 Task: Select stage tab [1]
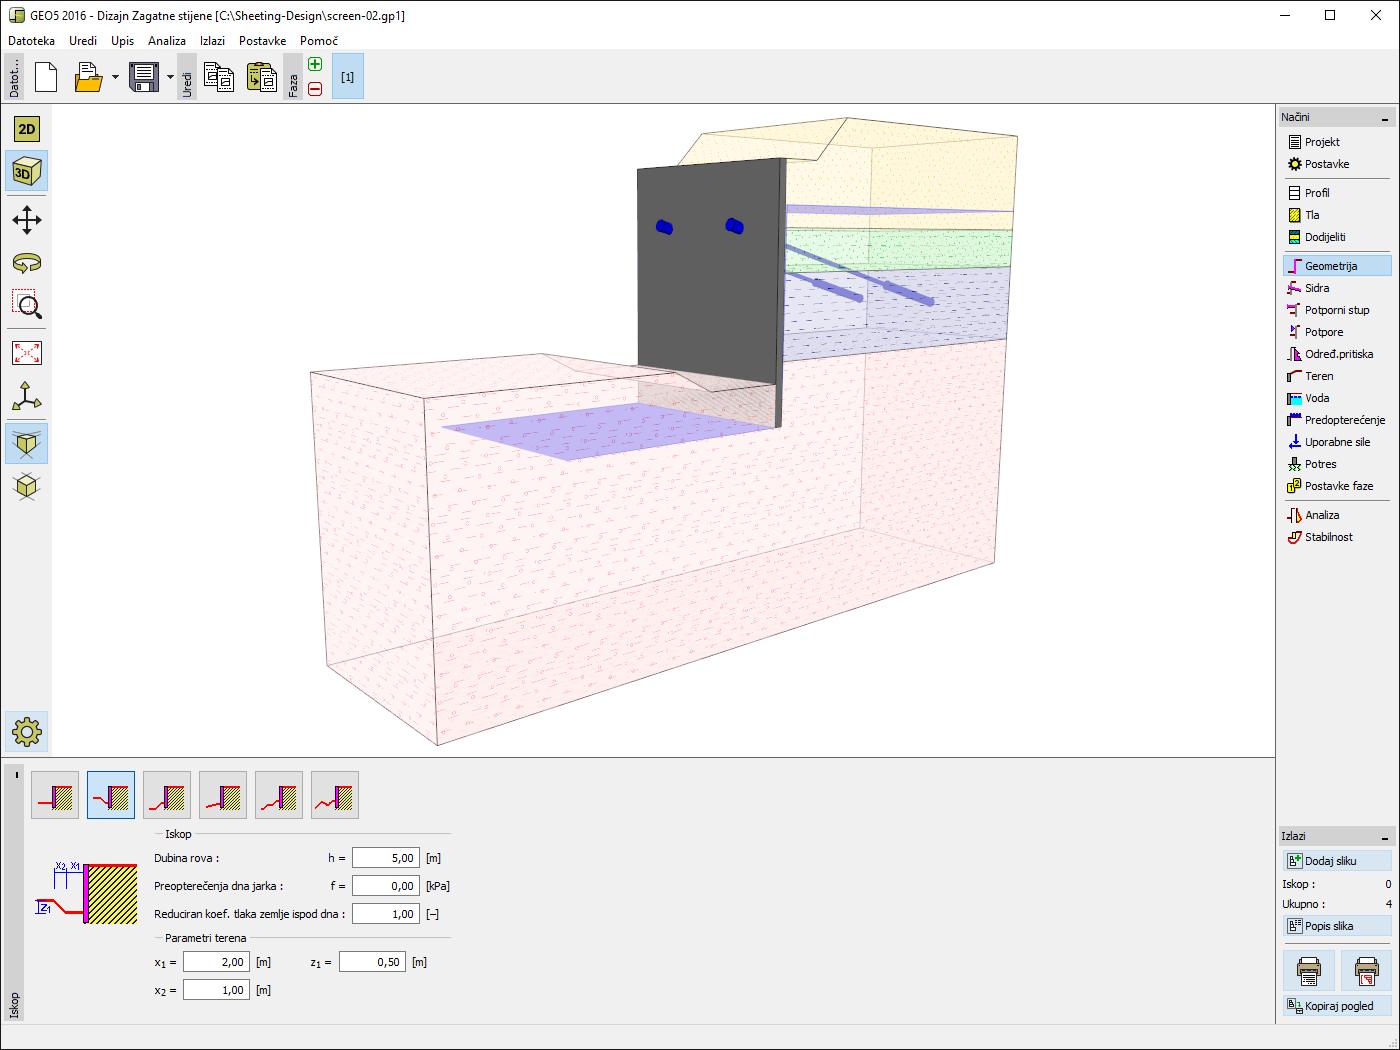(347, 77)
